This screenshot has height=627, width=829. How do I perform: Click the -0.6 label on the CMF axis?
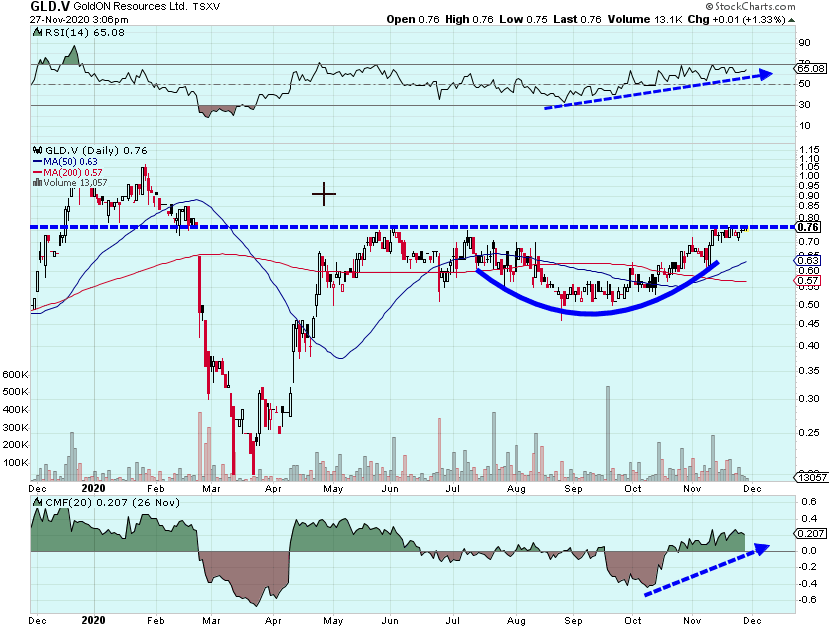[x=809, y=600]
